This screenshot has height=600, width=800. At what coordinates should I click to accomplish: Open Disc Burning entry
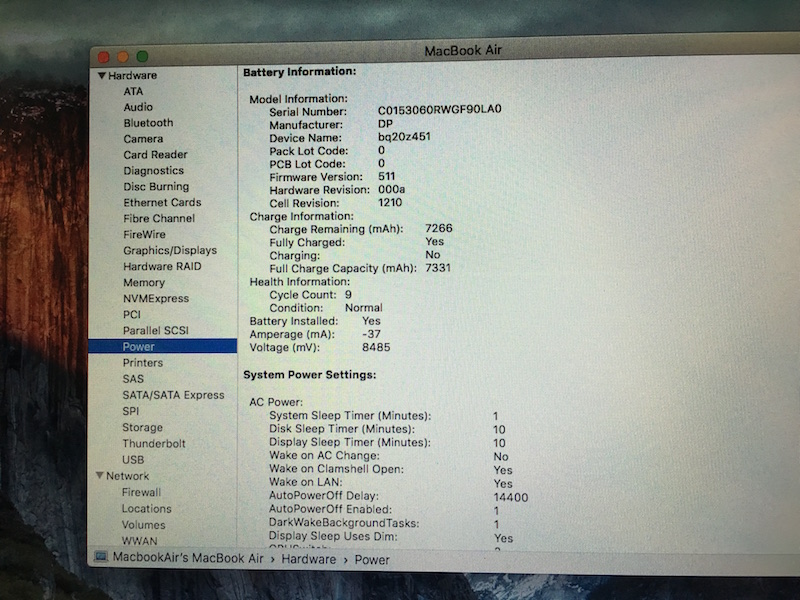point(156,186)
